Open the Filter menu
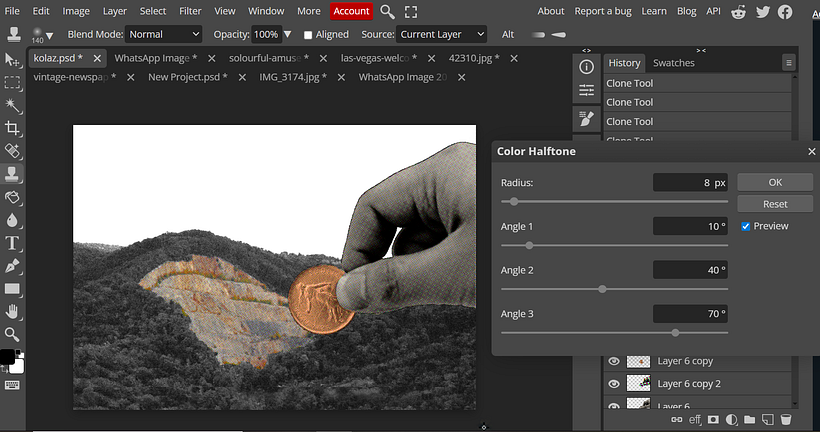This screenshot has width=820, height=432. point(190,11)
